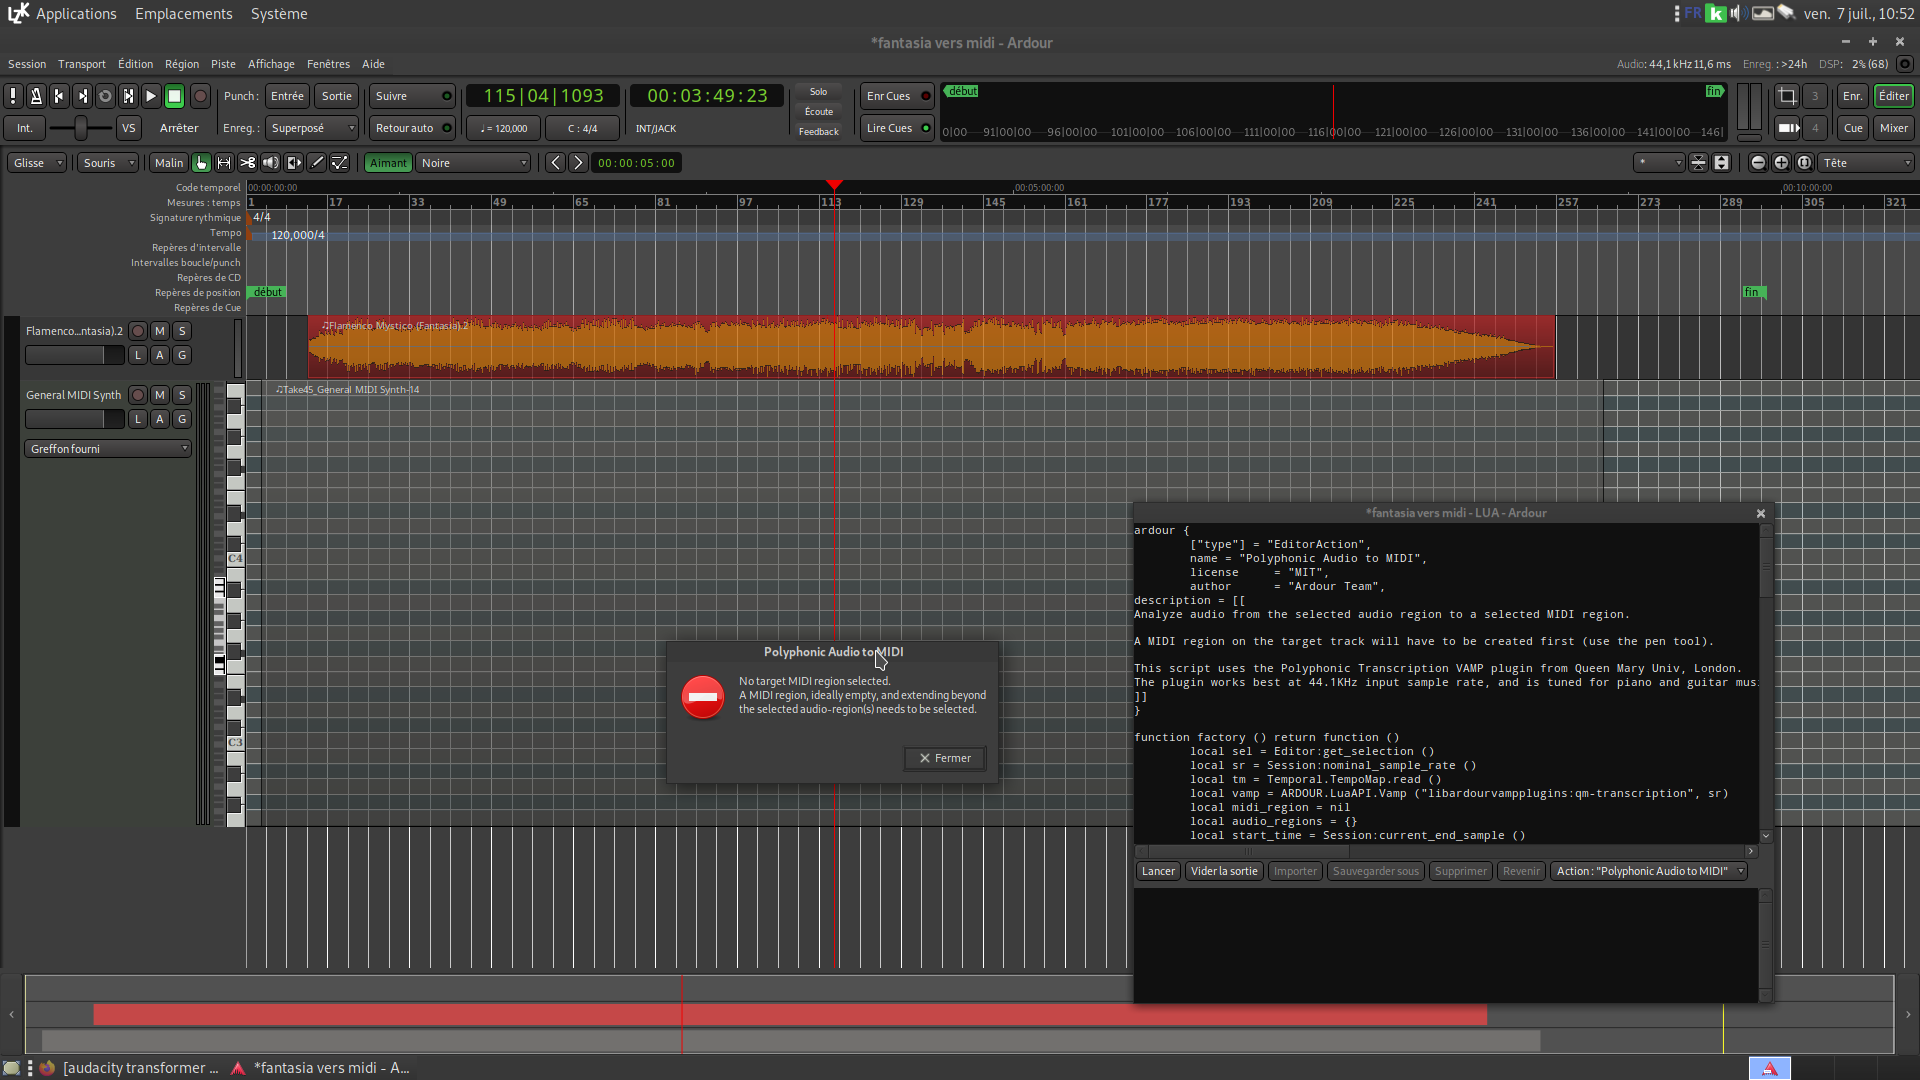Expand the Superposé record mode dropdown
The width and height of the screenshot is (1920, 1080).
[x=312, y=128]
